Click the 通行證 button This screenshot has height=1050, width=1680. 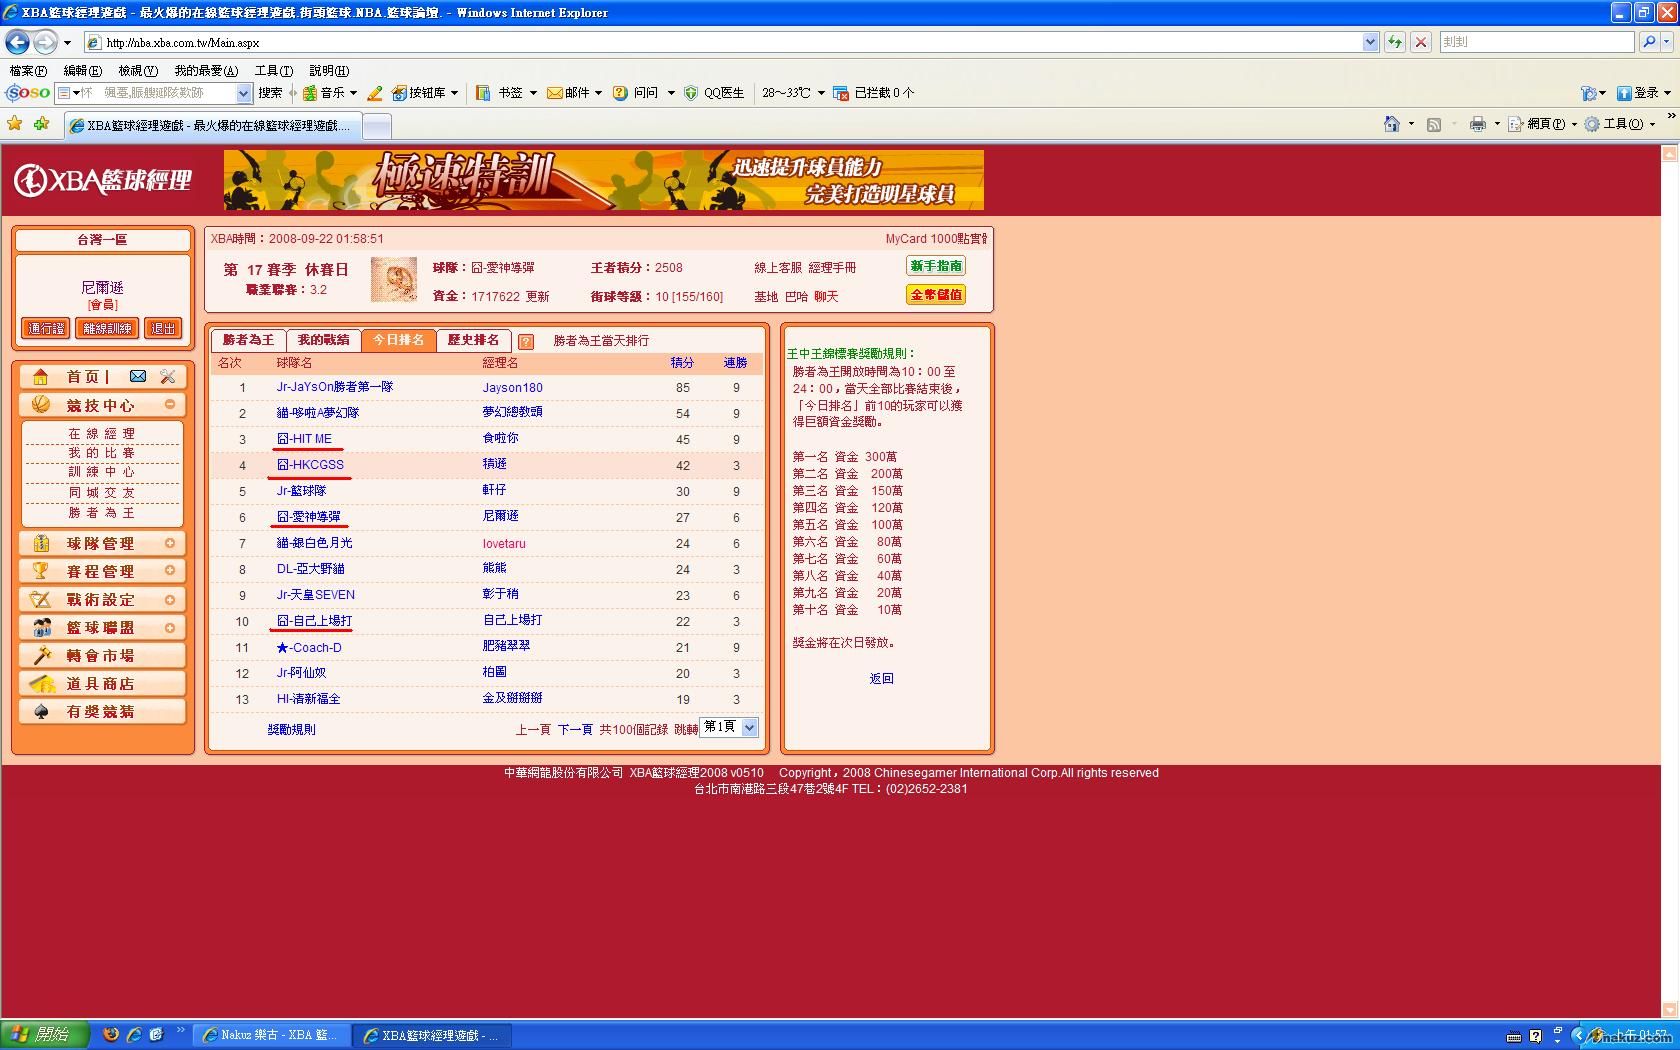coord(46,328)
